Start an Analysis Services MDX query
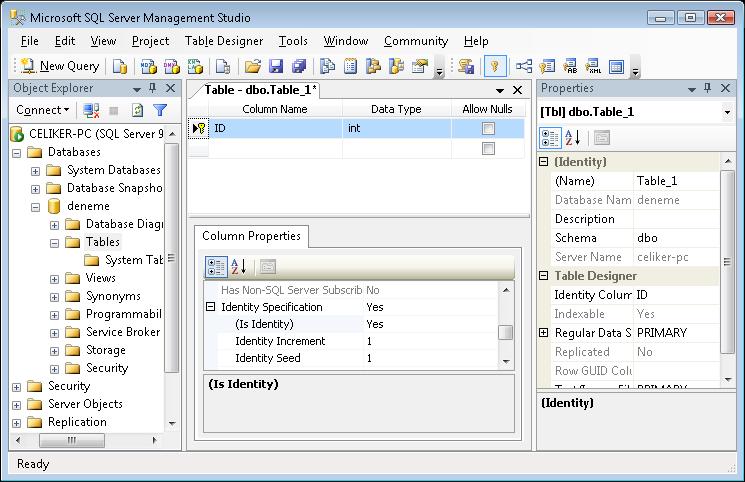Screen dimensions: 745x482 148,66
